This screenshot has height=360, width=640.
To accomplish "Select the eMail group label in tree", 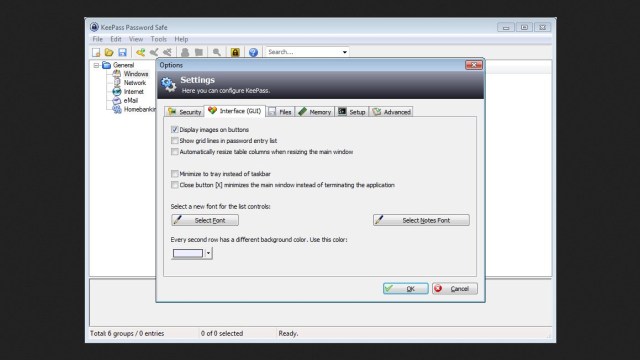I will (x=131, y=100).
